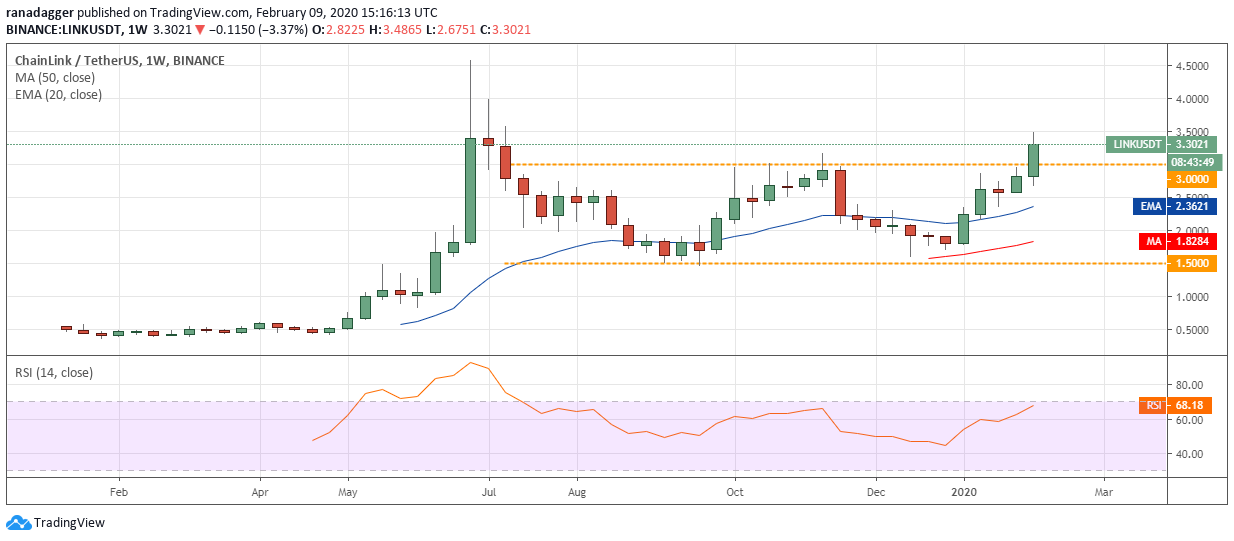Click the ranadagger published header line
This screenshot has width=1234, height=541.
pyautogui.click(x=221, y=13)
